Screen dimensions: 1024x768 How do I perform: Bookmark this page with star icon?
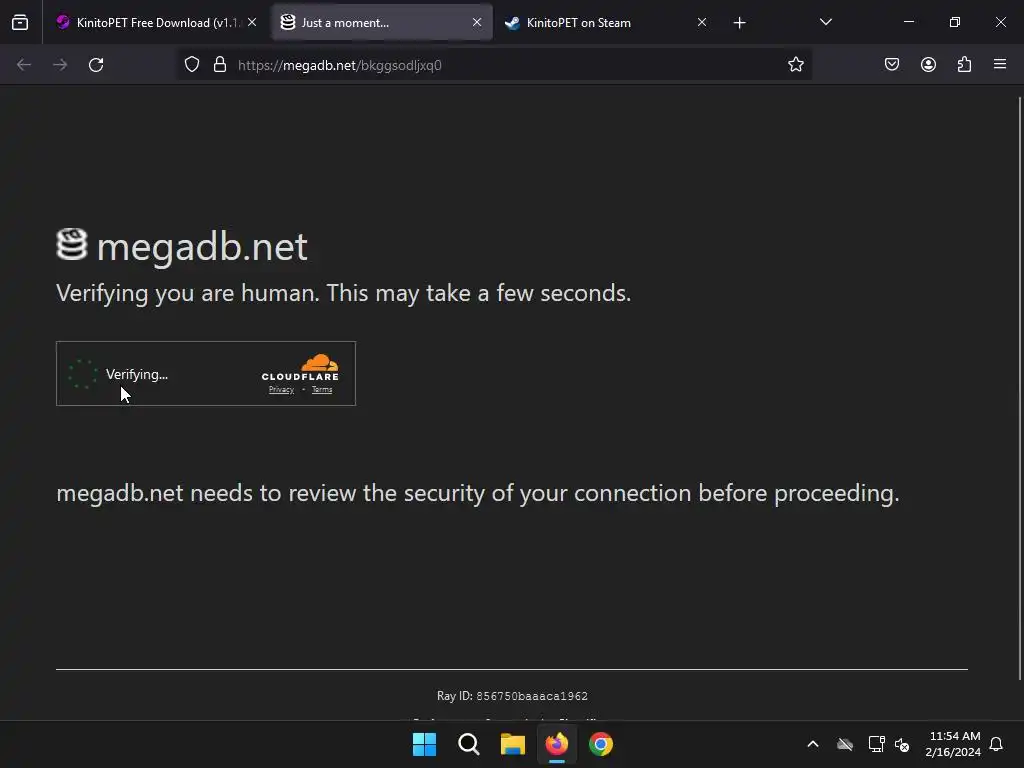pos(795,65)
